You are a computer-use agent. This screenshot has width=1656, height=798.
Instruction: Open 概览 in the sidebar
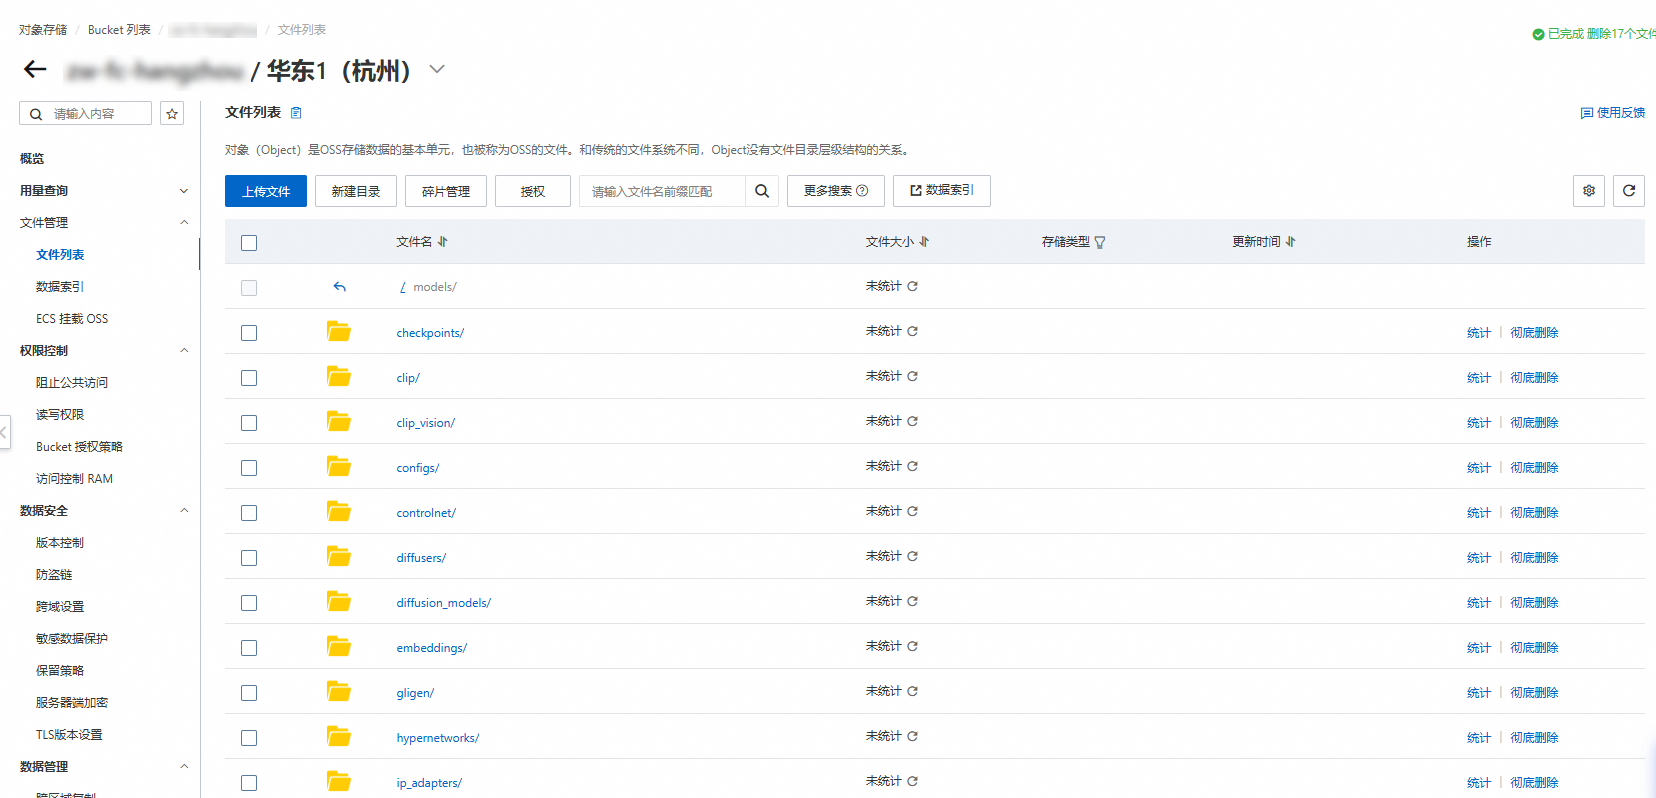(32, 159)
